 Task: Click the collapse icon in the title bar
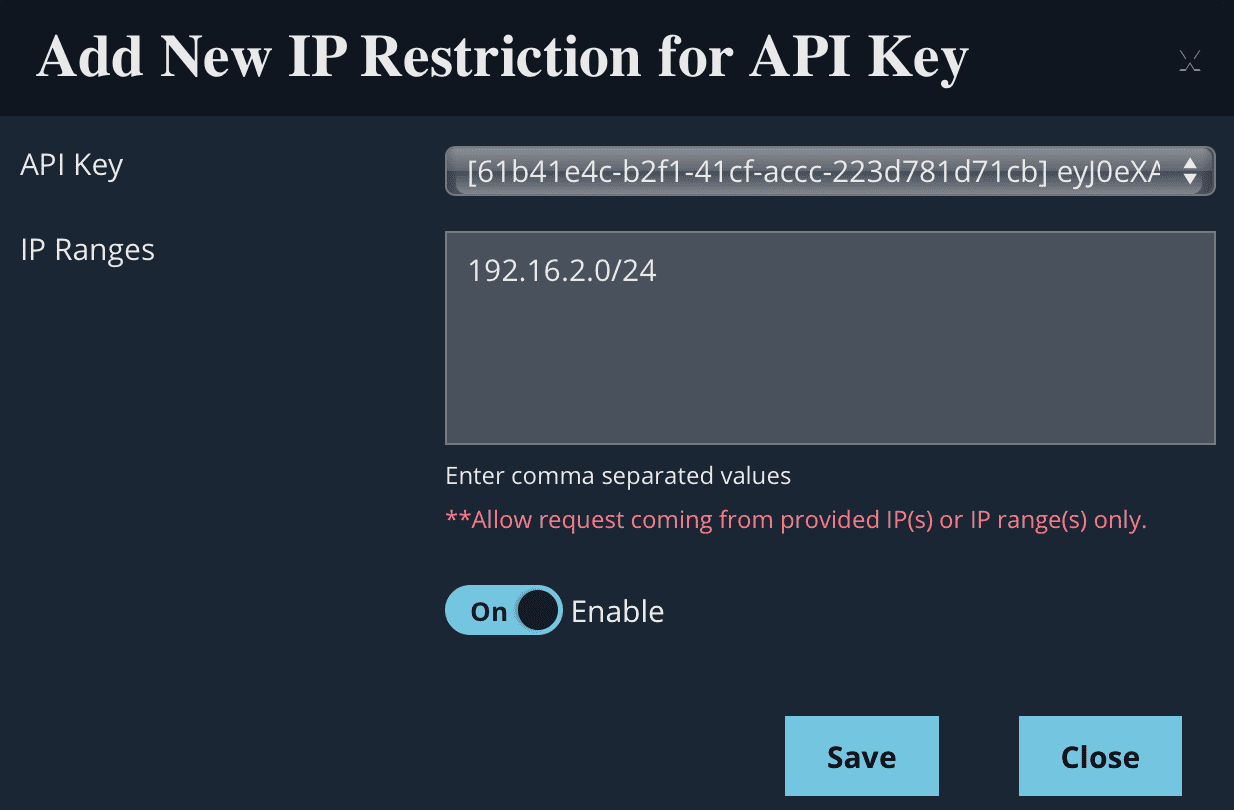[1190, 60]
